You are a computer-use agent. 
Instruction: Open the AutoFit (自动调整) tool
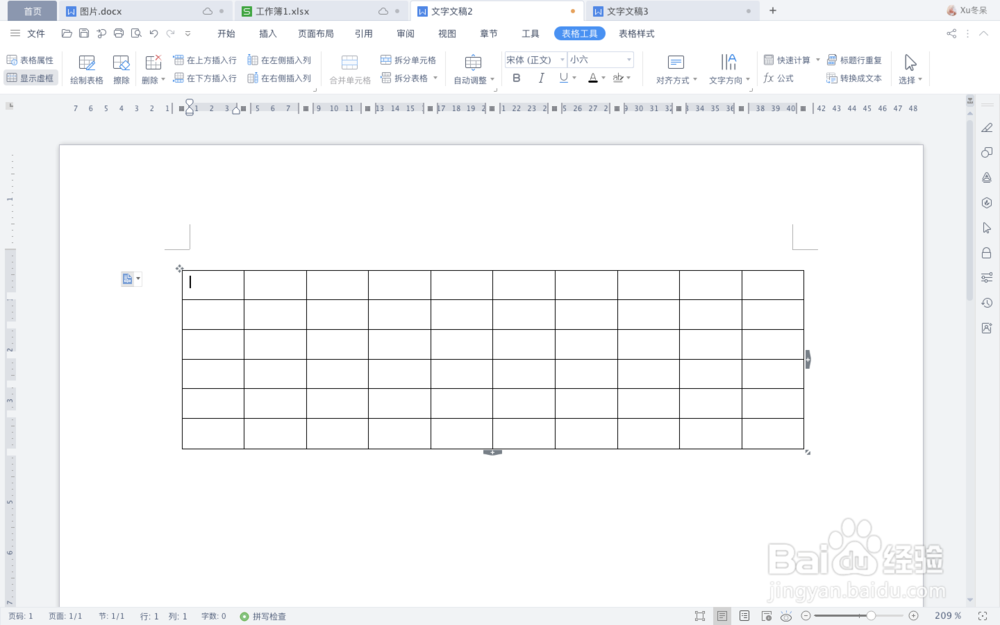472,68
